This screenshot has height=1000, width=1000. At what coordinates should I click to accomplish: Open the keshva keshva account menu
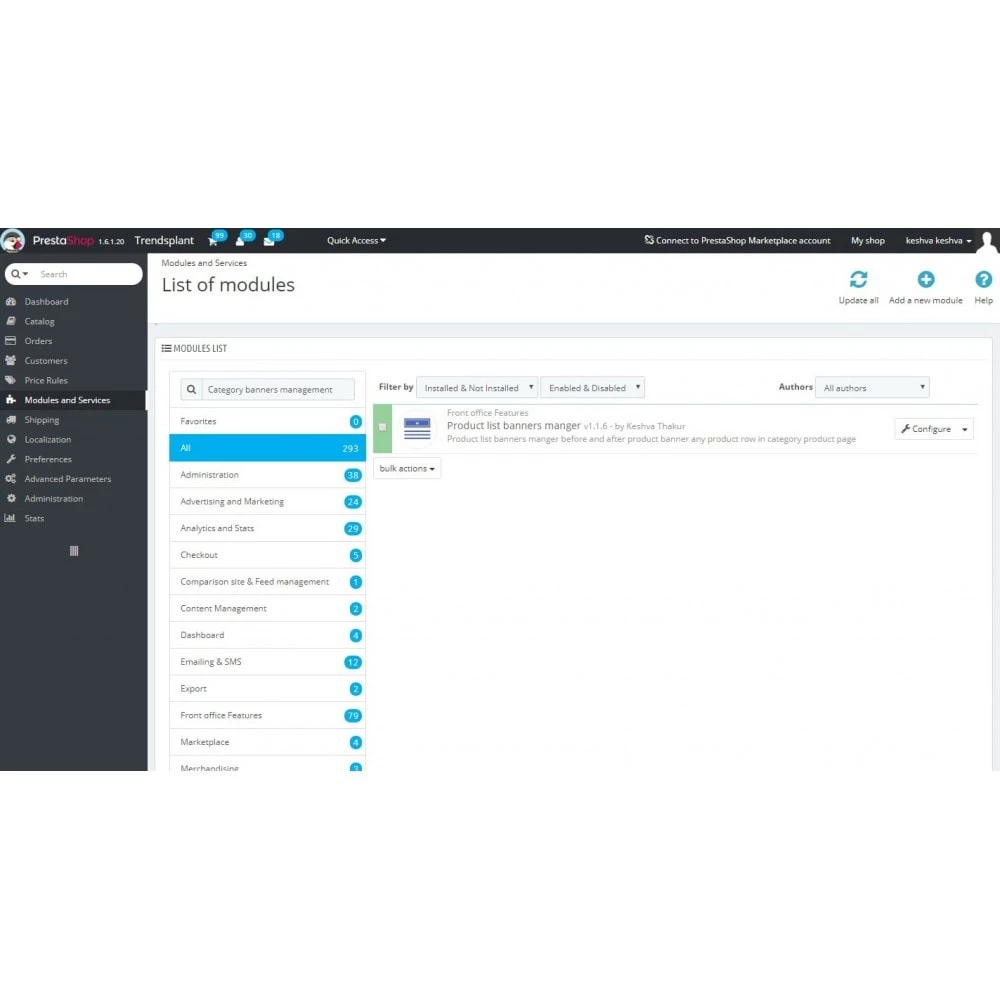(938, 241)
